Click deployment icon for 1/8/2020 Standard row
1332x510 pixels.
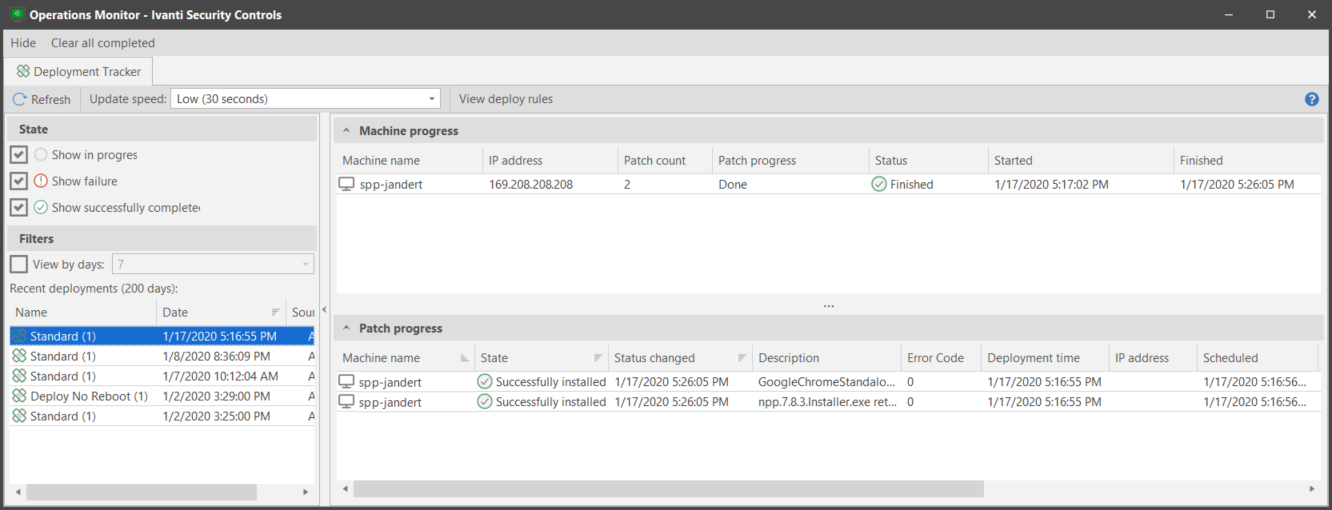pos(19,356)
